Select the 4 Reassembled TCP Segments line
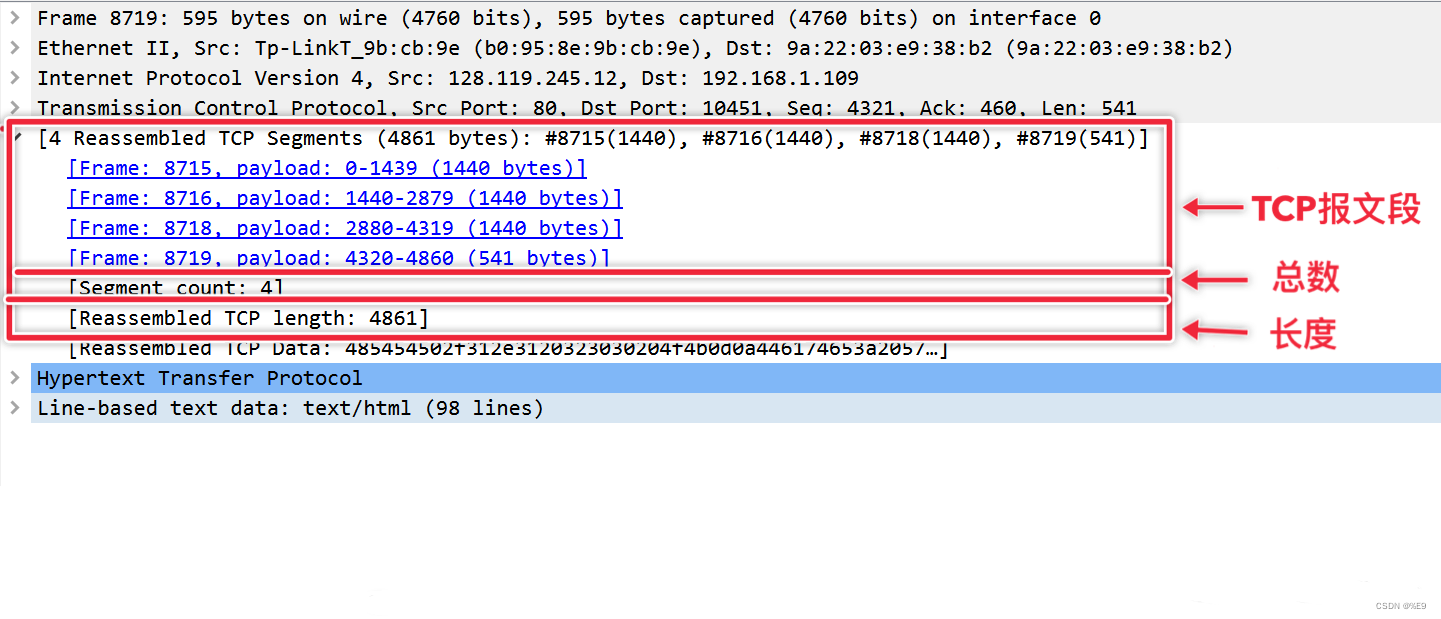The height and width of the screenshot is (619, 1441). (593, 138)
